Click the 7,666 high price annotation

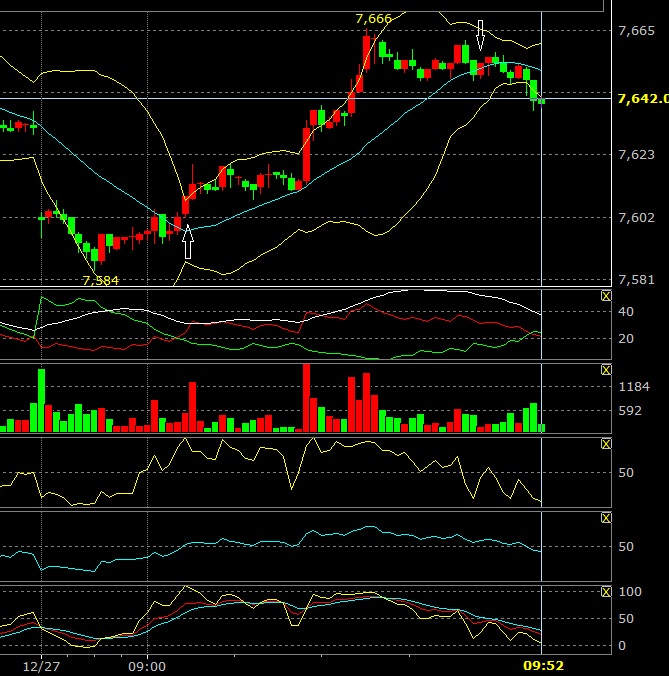(x=373, y=19)
